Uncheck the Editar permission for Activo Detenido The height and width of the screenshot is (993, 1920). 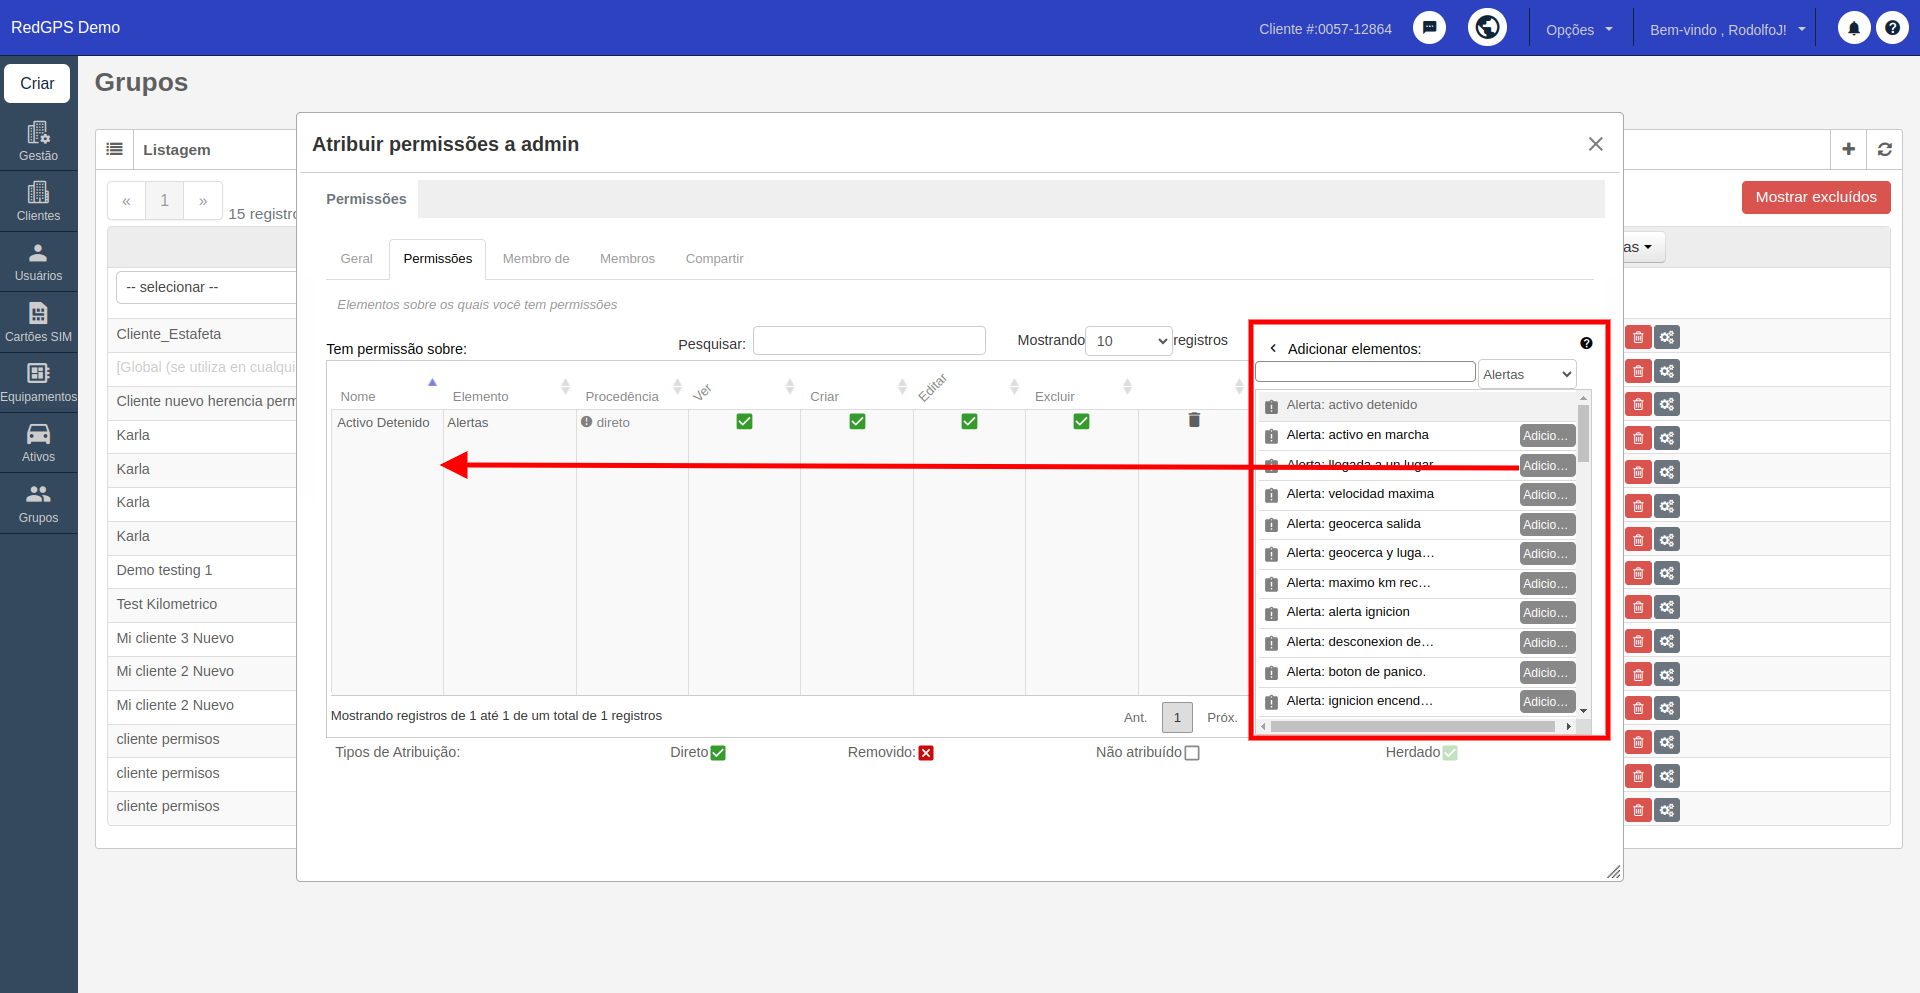[x=969, y=421]
